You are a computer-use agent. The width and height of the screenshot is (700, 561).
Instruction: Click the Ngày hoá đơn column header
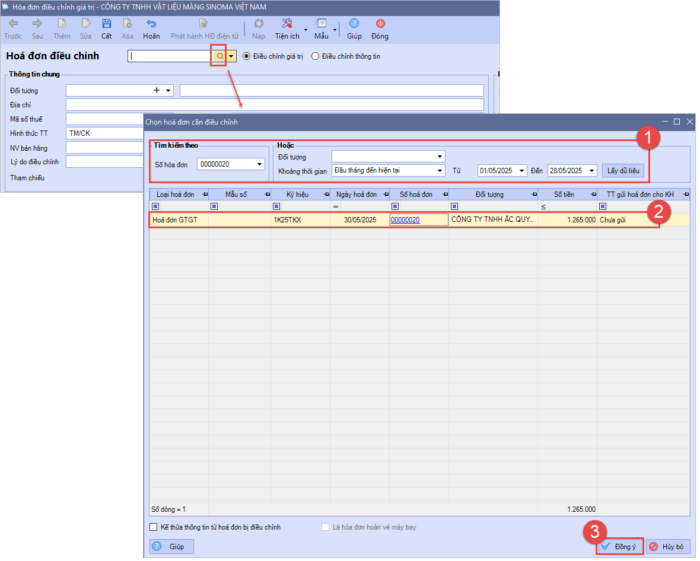click(x=355, y=193)
